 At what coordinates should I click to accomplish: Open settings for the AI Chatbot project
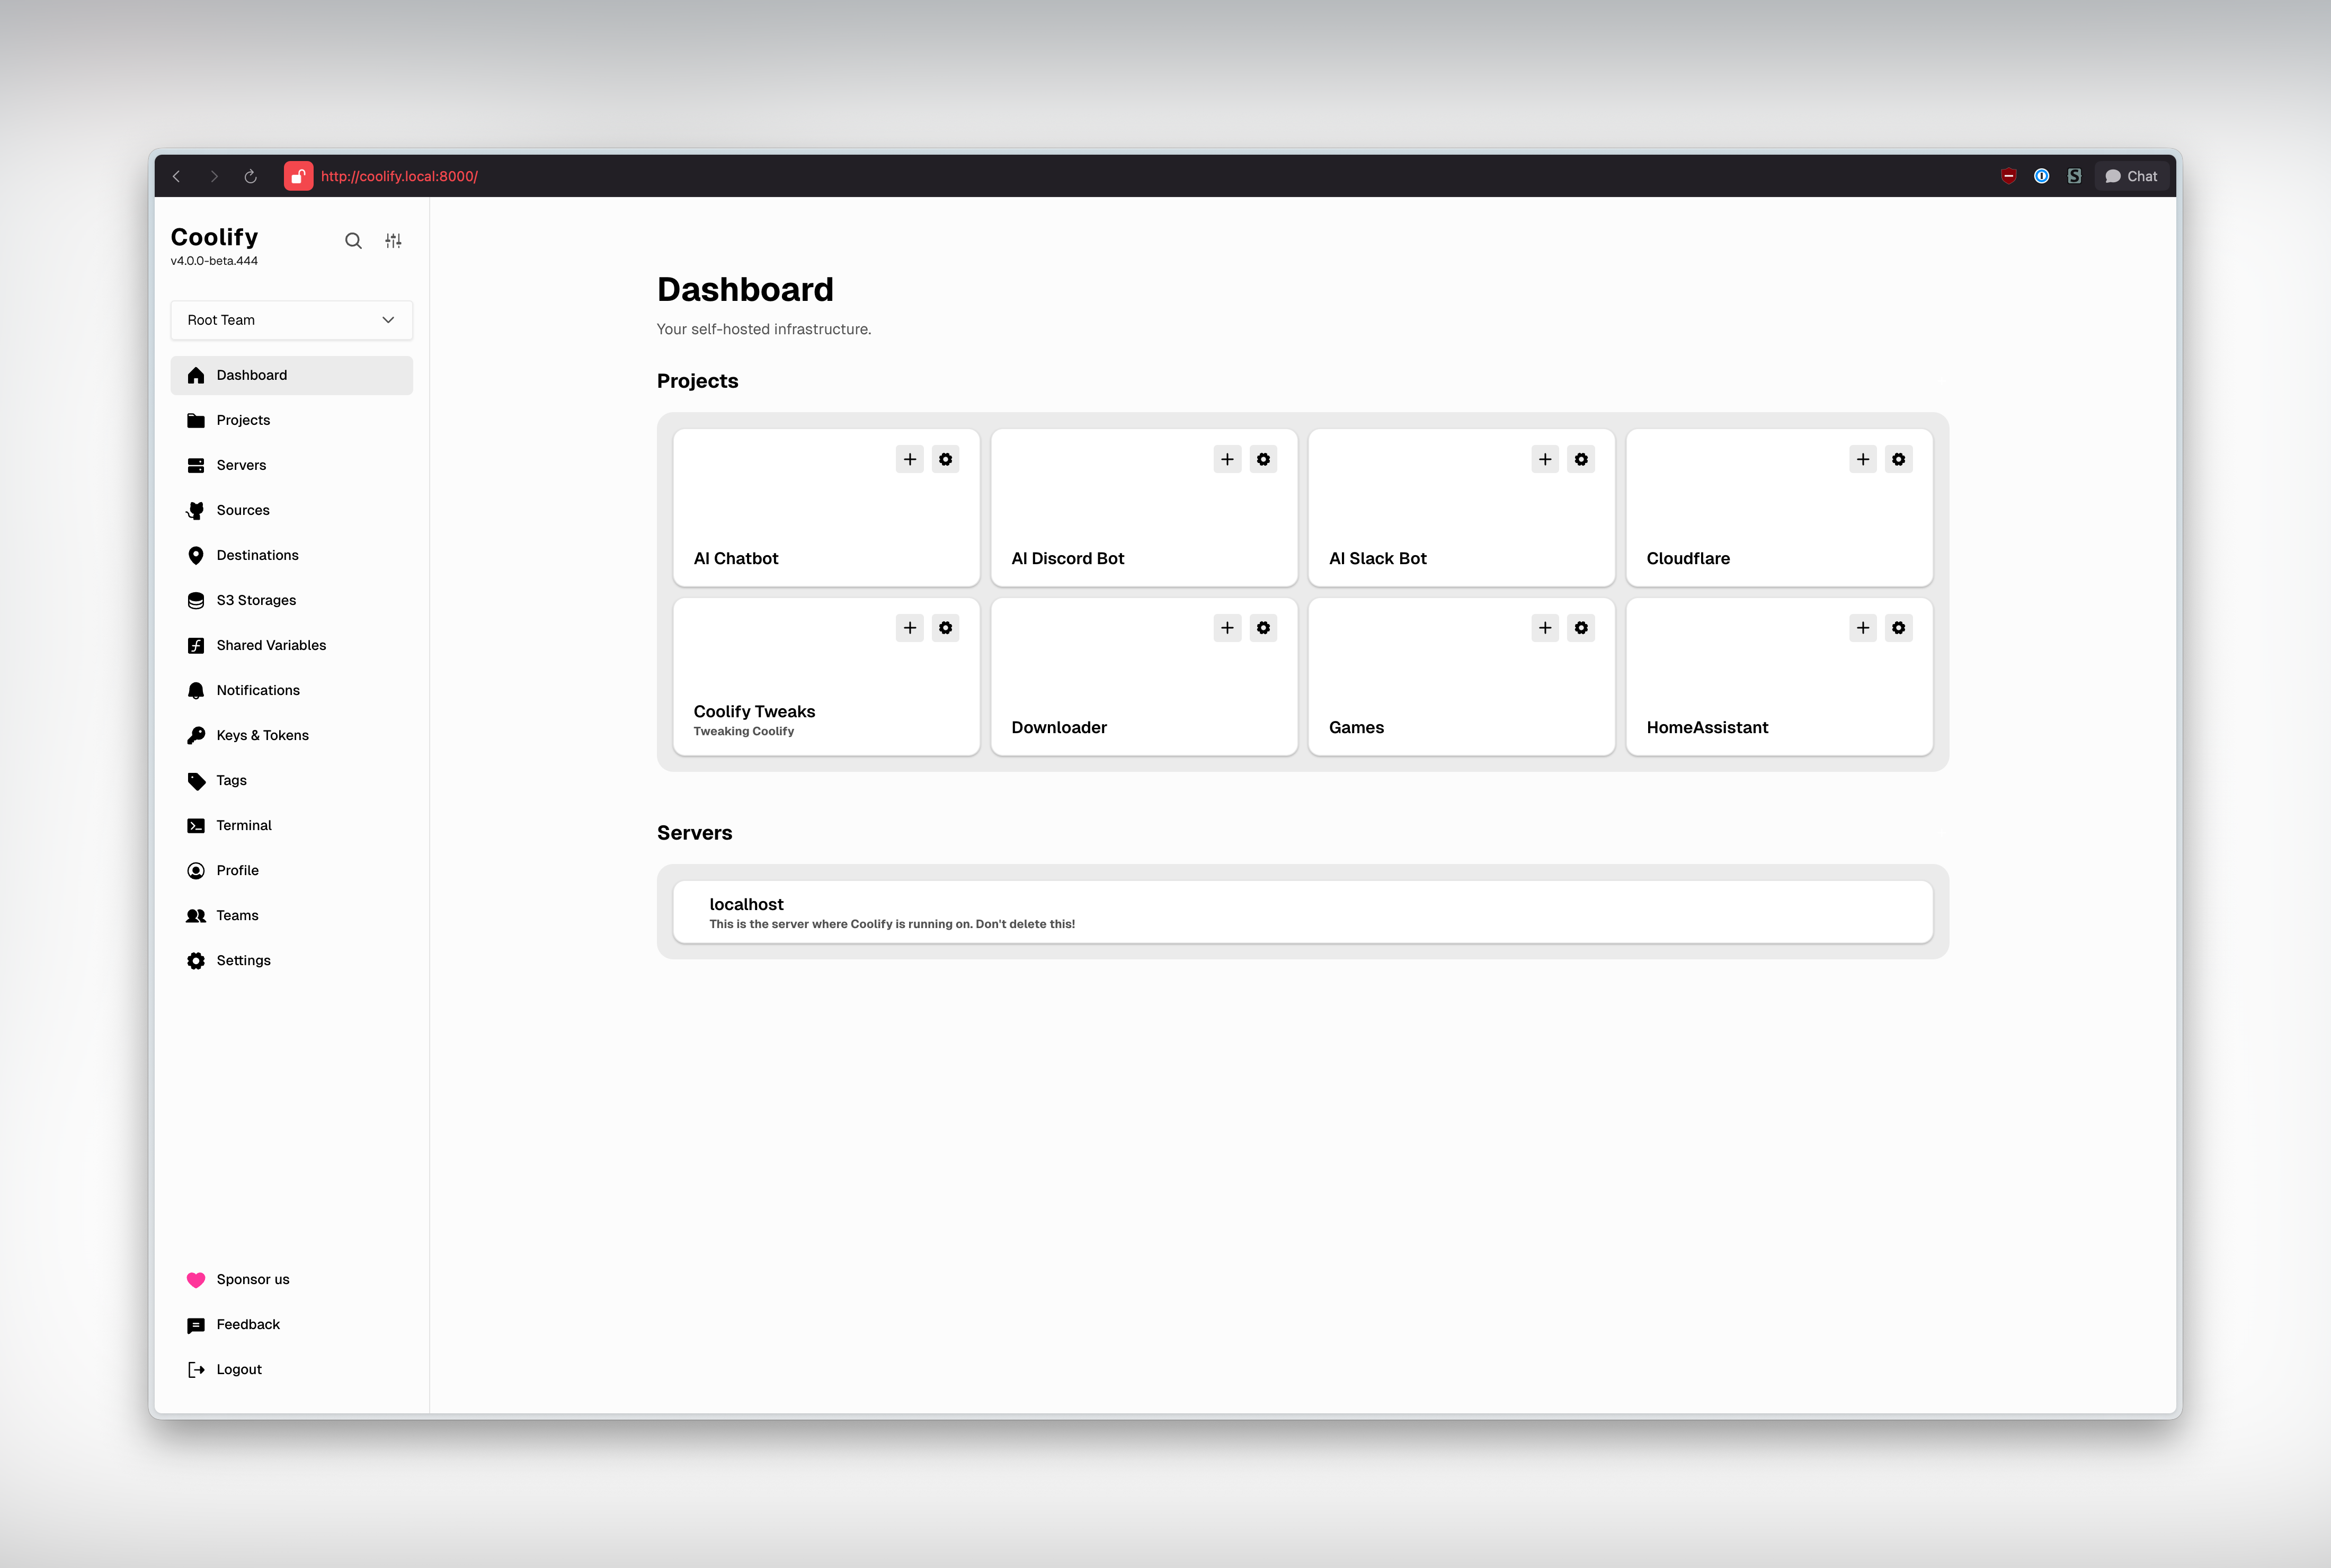pyautogui.click(x=946, y=459)
